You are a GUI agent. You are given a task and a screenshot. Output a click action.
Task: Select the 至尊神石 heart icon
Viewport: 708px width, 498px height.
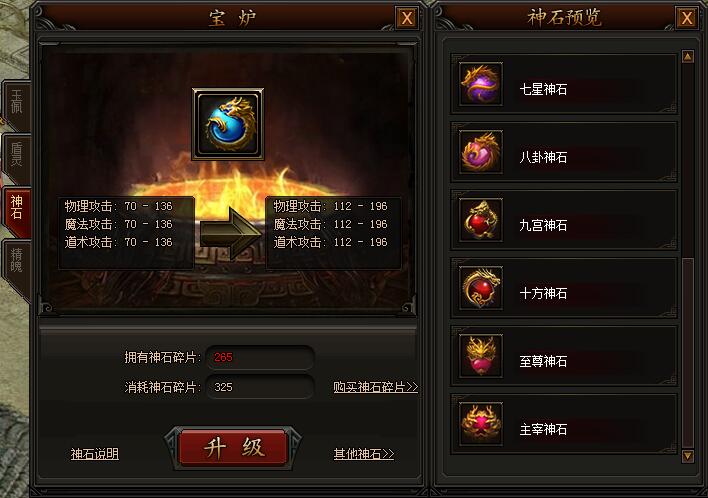[x=481, y=356]
